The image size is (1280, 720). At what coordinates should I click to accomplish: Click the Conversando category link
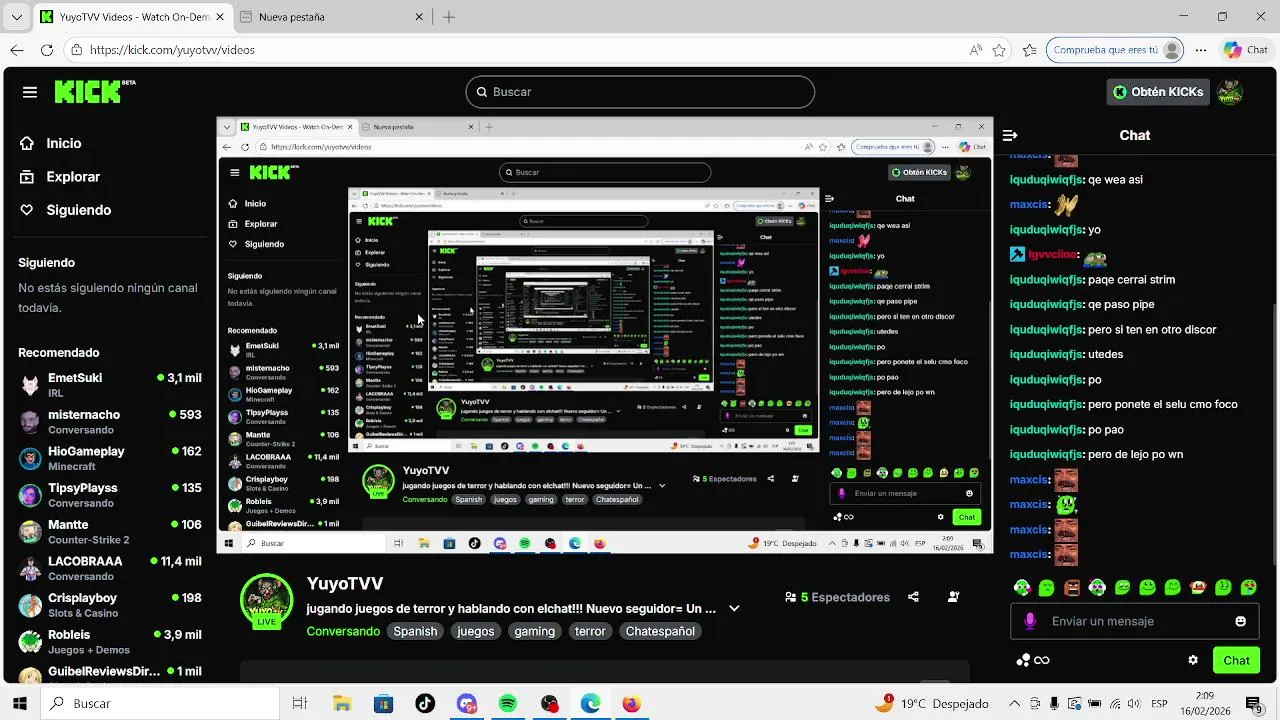[x=343, y=631]
